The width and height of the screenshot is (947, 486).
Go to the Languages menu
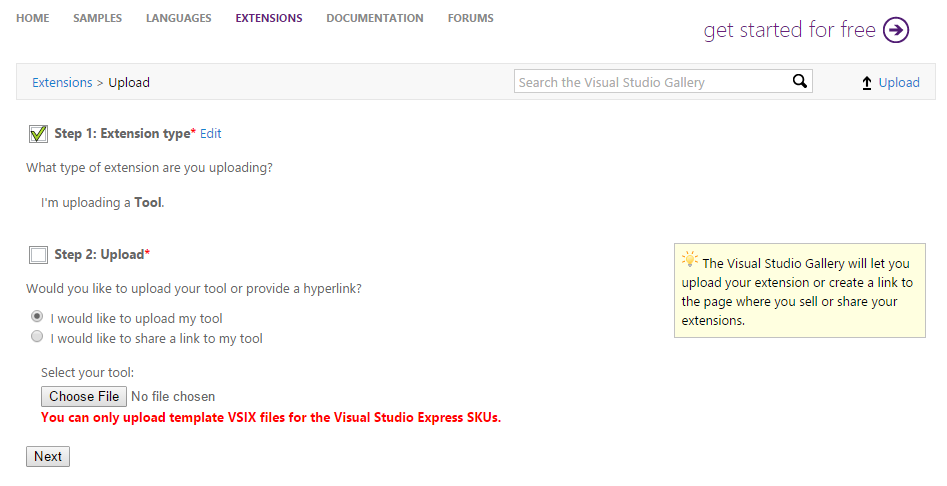point(178,18)
